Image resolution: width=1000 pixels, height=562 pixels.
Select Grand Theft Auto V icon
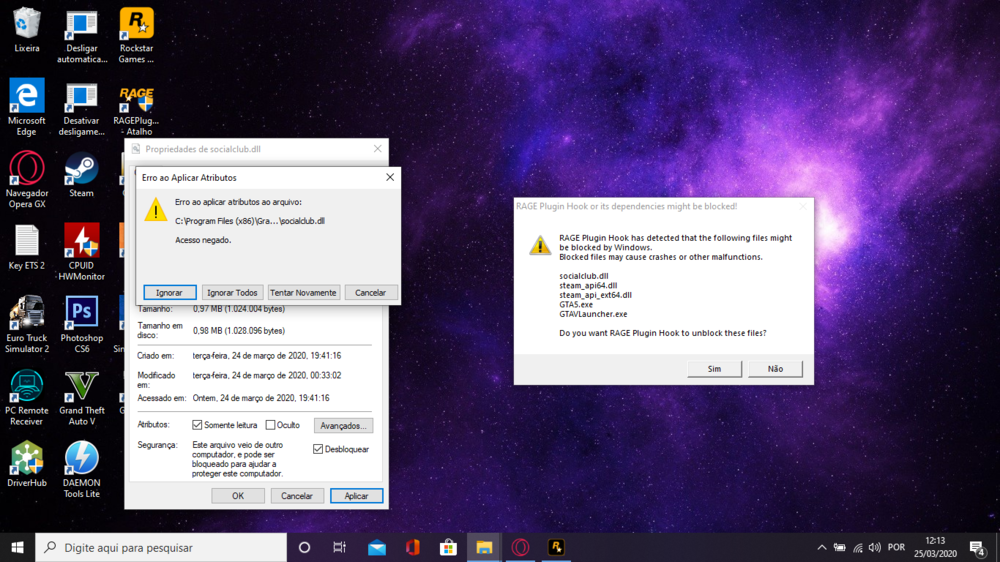click(x=82, y=397)
